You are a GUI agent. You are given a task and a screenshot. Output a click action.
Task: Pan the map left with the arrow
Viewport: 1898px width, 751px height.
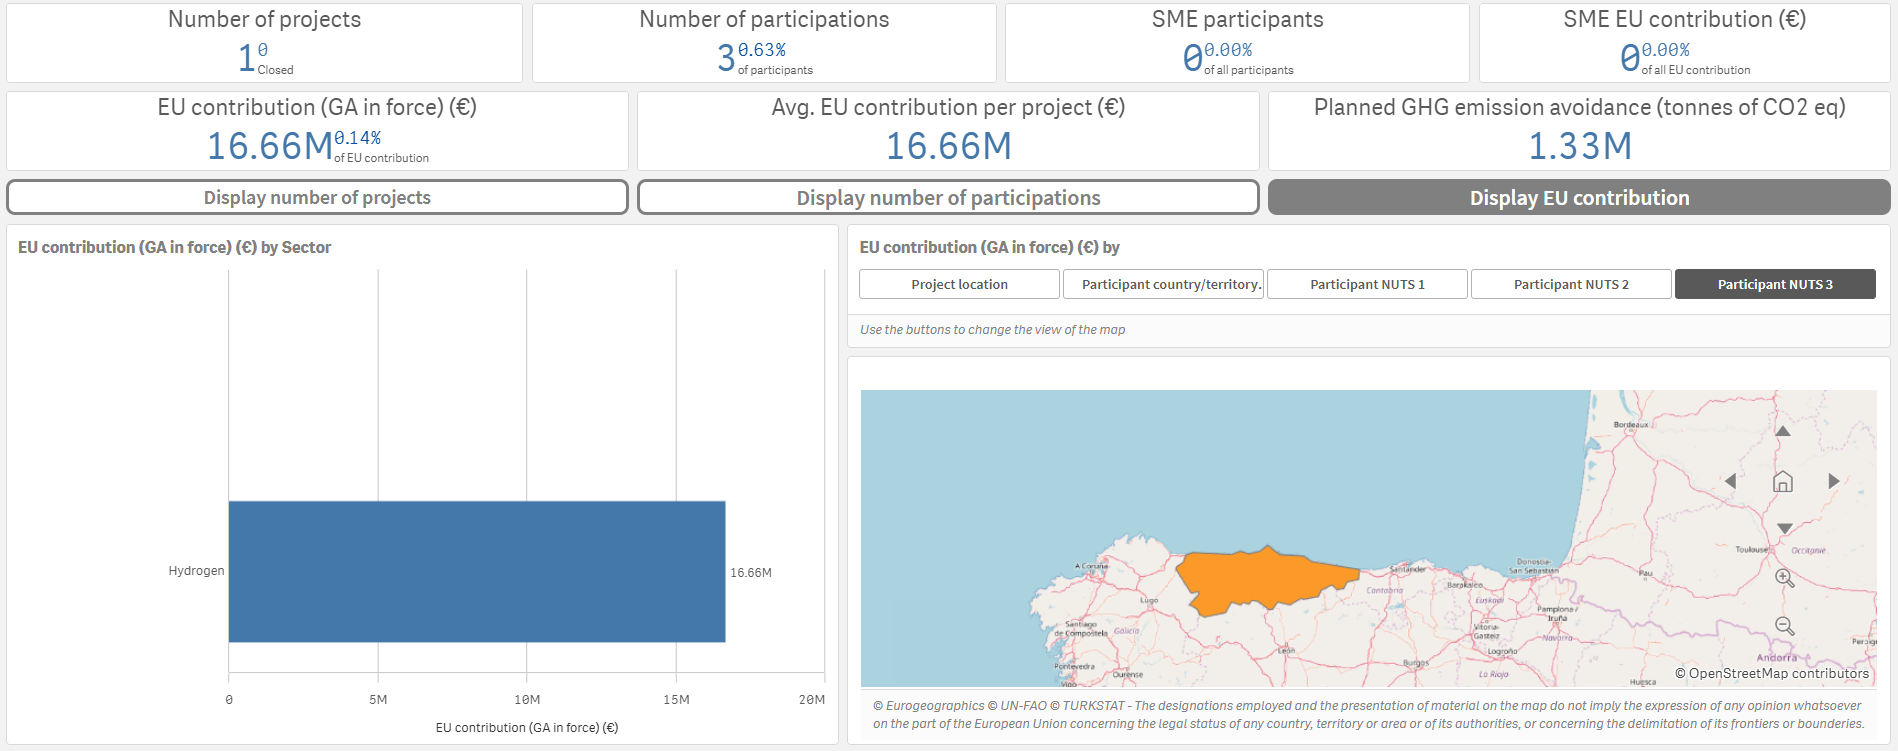point(1731,481)
